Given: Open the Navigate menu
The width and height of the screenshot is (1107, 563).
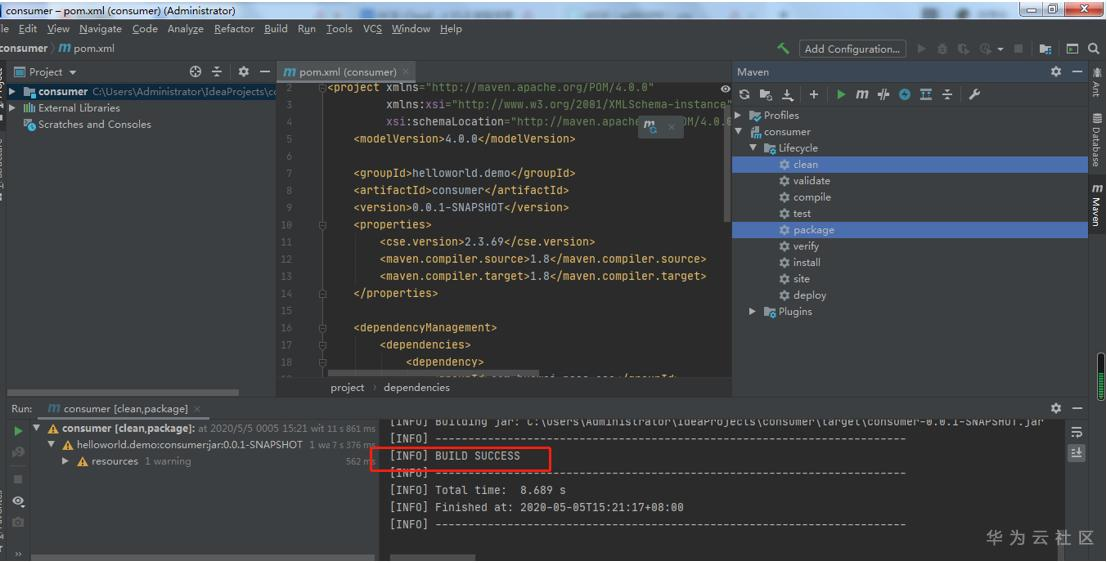Looking at the screenshot, I should pyautogui.click(x=100, y=29).
